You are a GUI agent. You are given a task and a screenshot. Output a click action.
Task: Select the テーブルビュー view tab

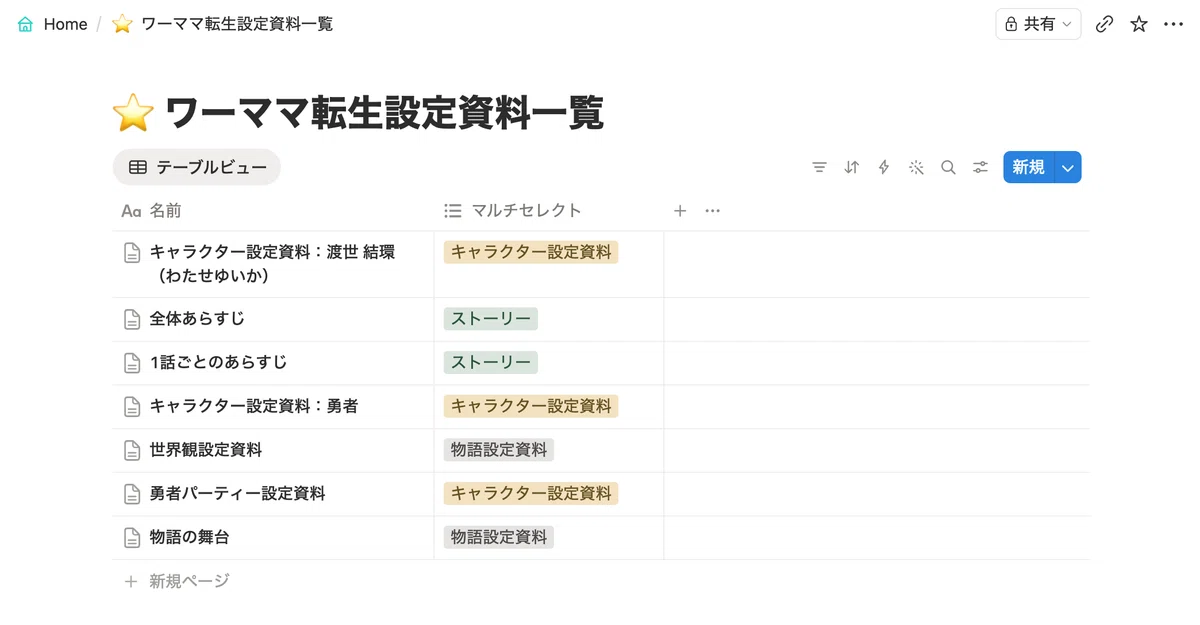(197, 167)
